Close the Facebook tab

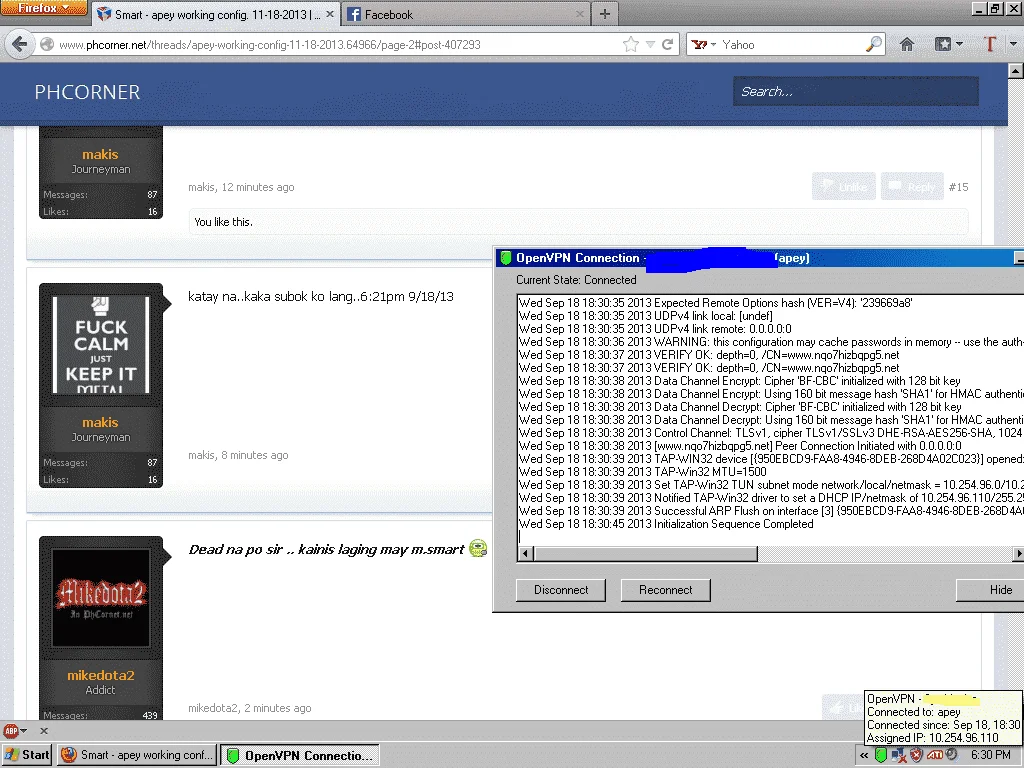pos(580,14)
